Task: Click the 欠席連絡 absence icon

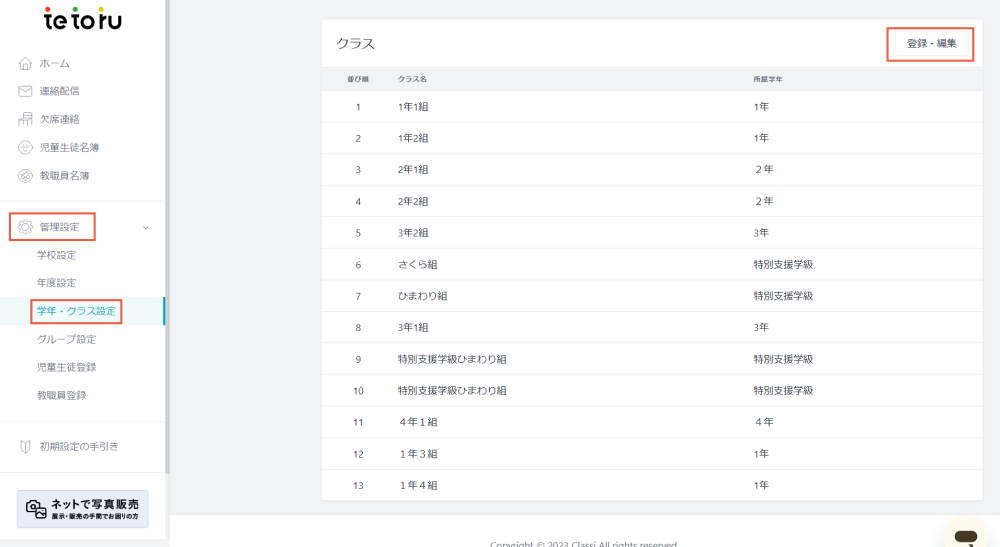Action: point(26,119)
